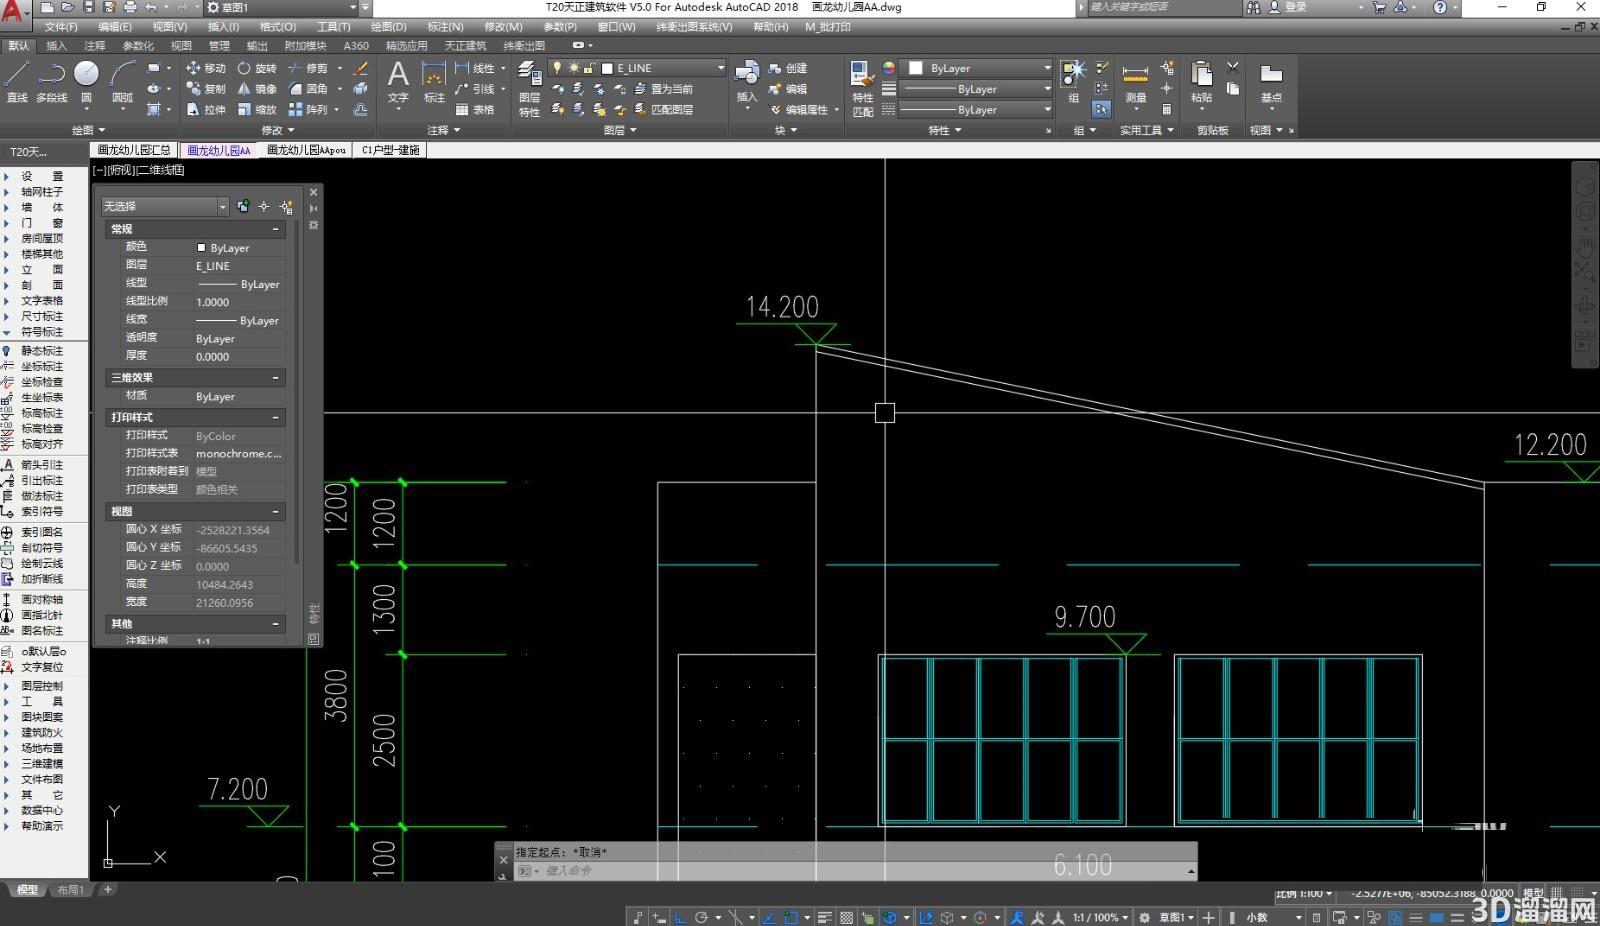Run the 拉伸 (Stretch) command

point(206,110)
